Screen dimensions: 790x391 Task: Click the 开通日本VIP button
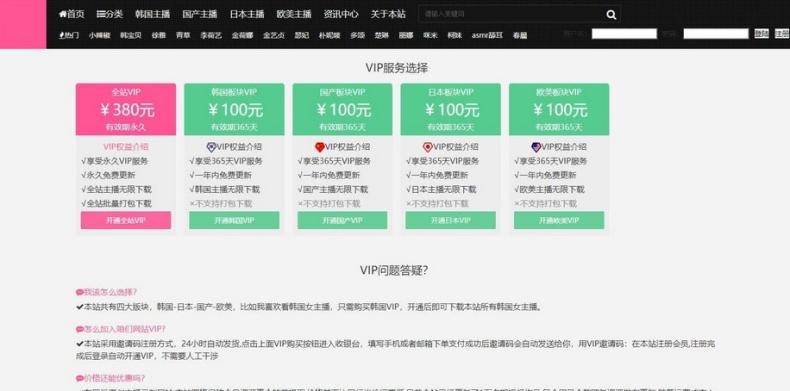pos(450,220)
